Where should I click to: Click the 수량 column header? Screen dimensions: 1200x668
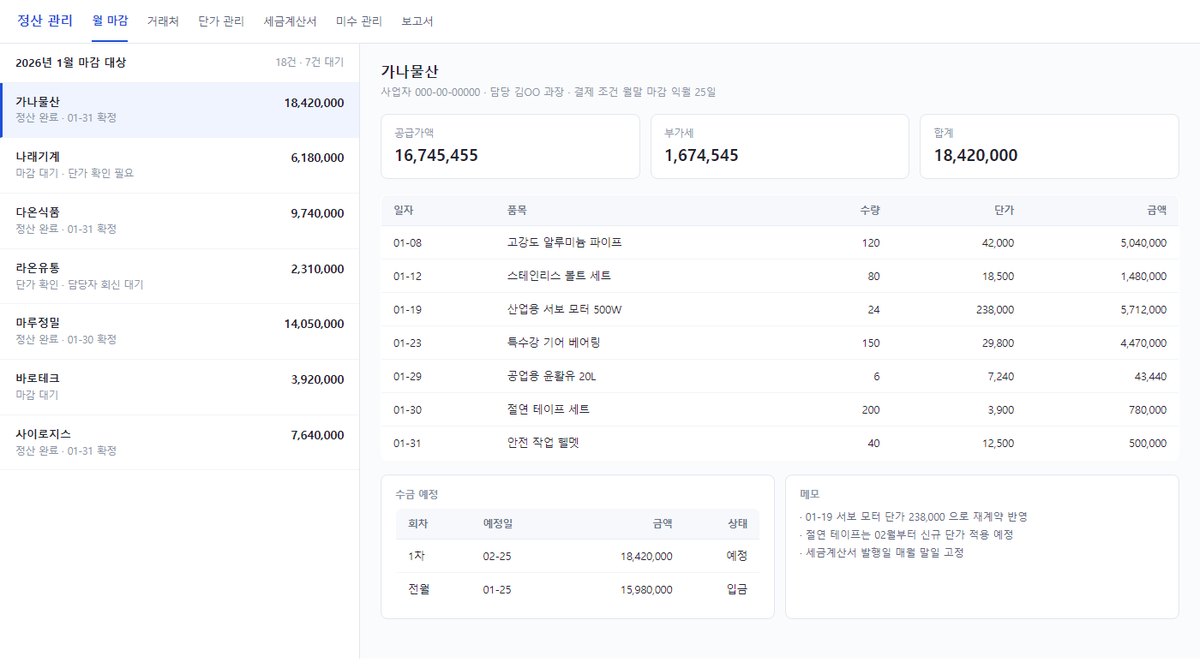(x=870, y=210)
